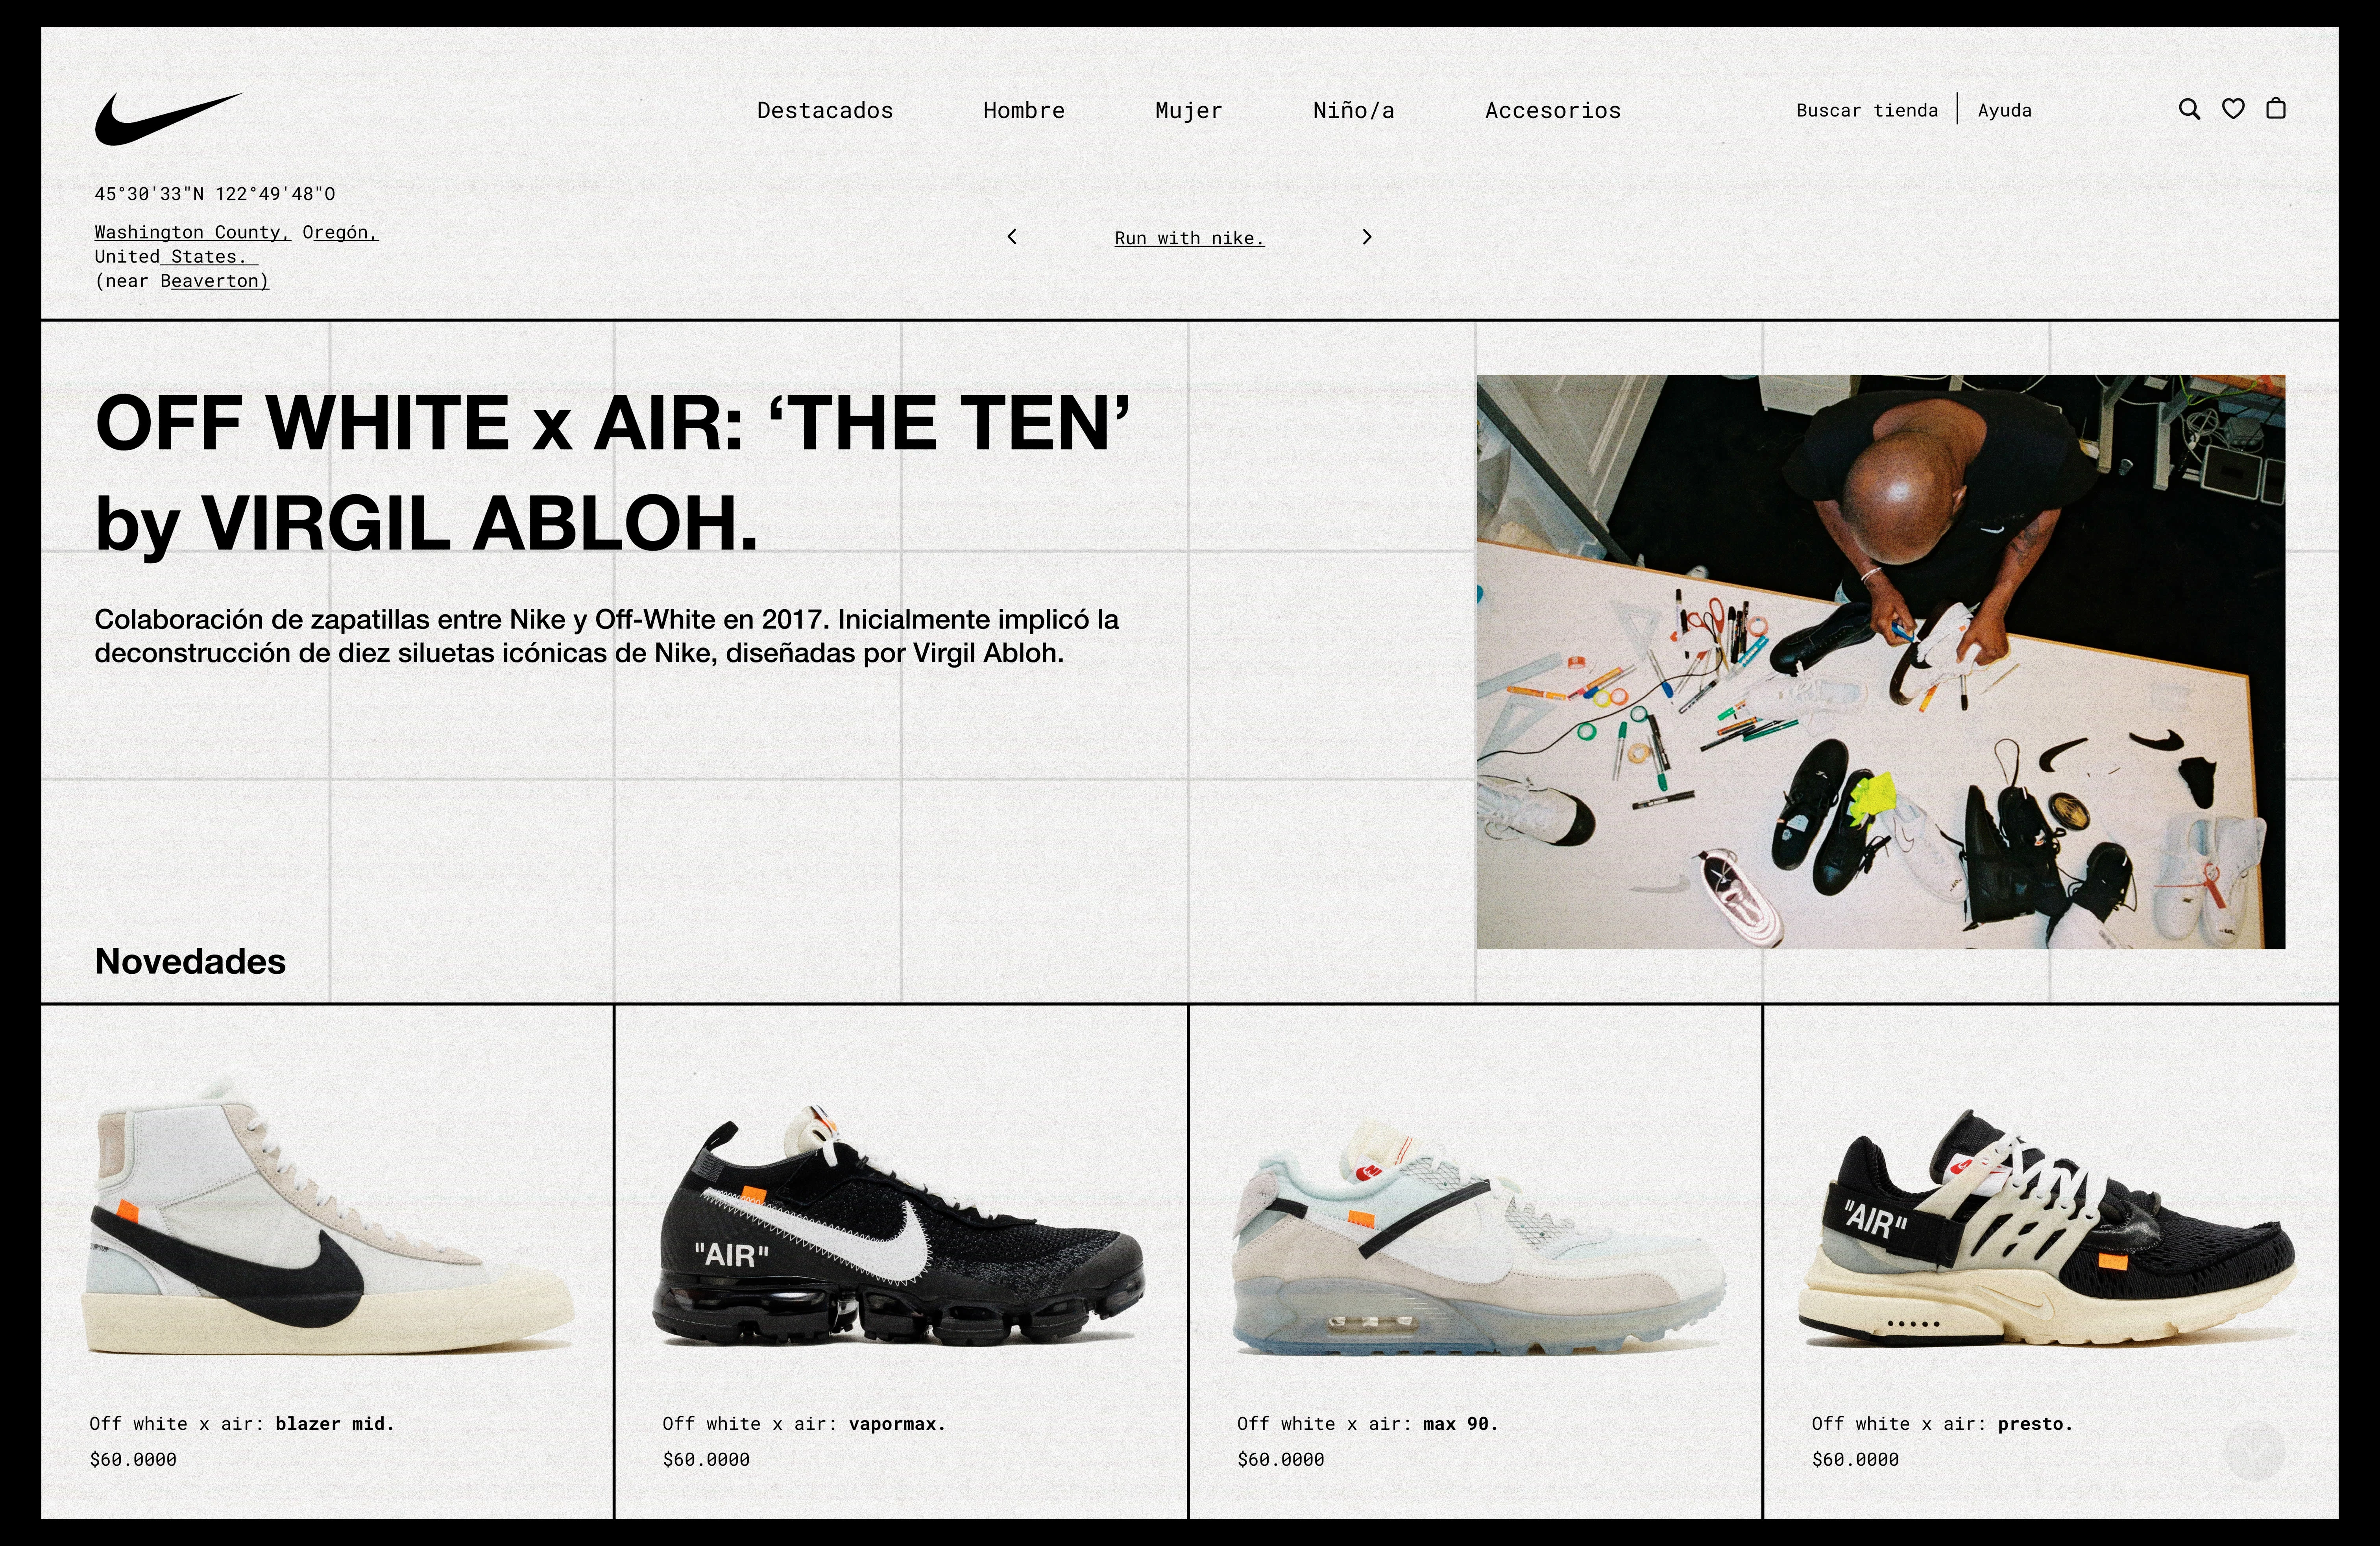Open the black Vapormax product card
The image size is (2380, 1546).
click(901, 1261)
